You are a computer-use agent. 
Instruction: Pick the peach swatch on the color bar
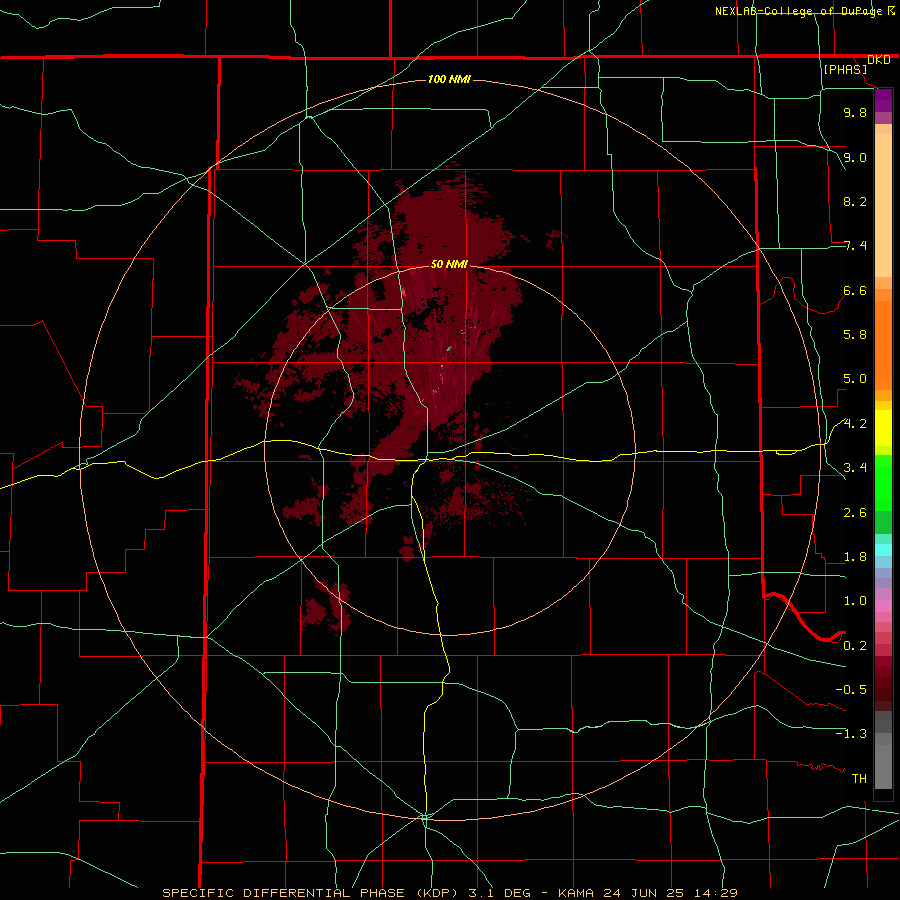883,205
